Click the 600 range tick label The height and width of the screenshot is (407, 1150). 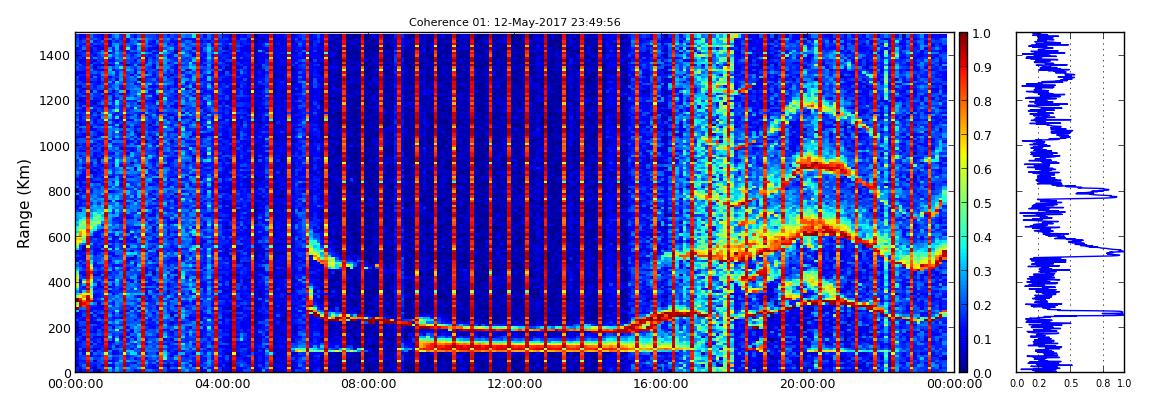[x=60, y=238]
